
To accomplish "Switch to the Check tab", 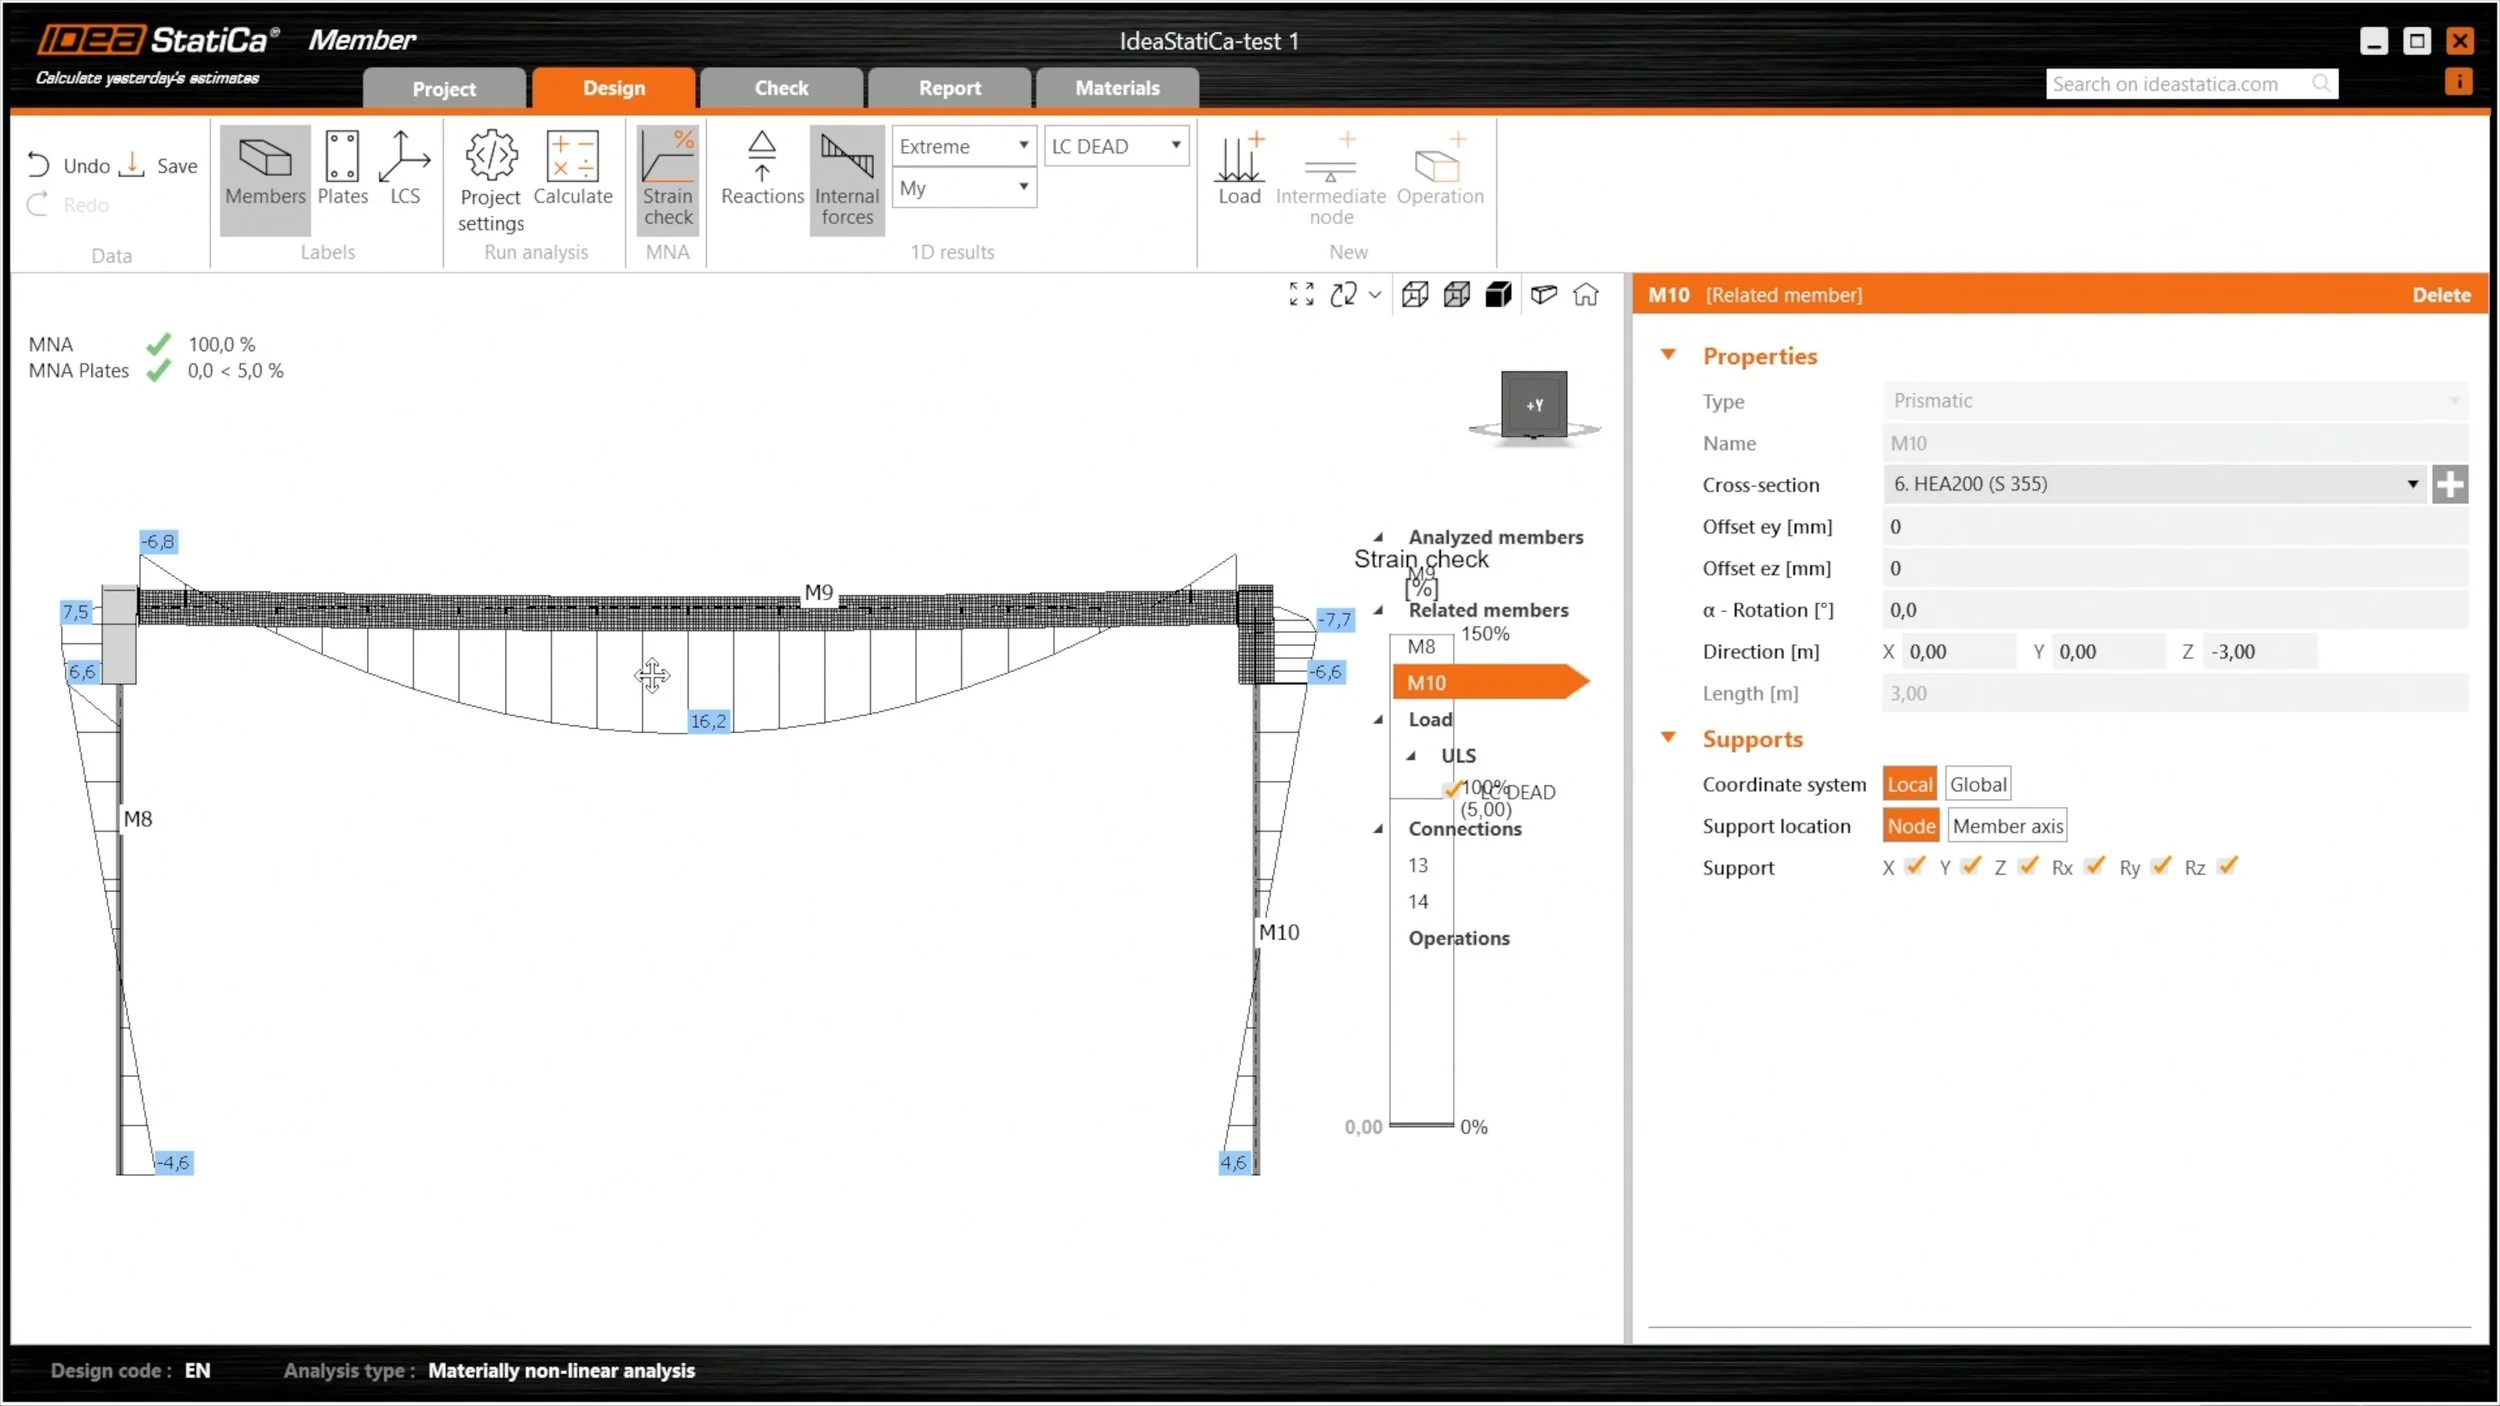I will click(781, 88).
